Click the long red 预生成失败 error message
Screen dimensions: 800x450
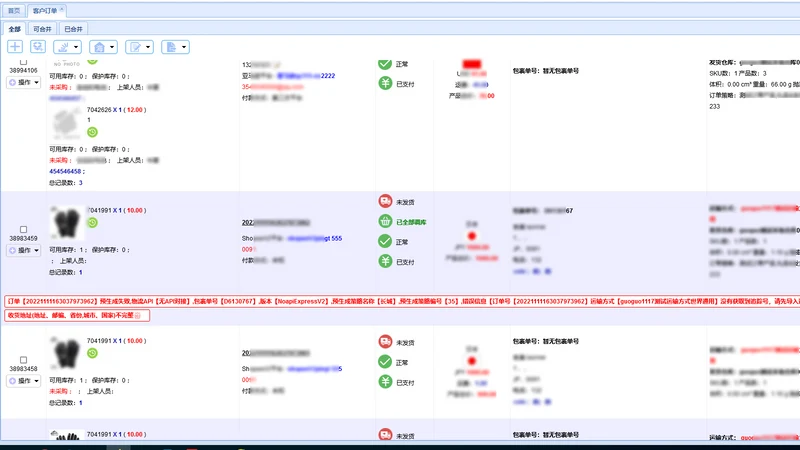(403, 302)
